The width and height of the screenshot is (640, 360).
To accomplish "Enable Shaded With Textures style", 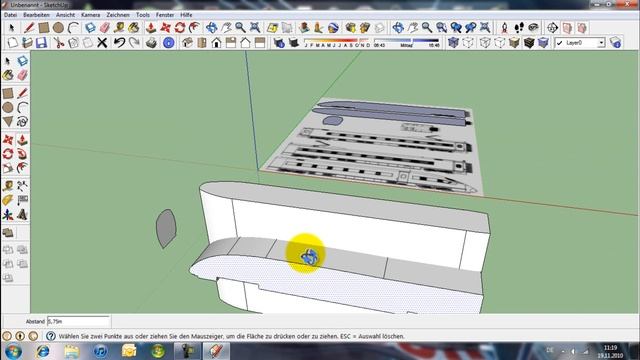I will pos(529,42).
